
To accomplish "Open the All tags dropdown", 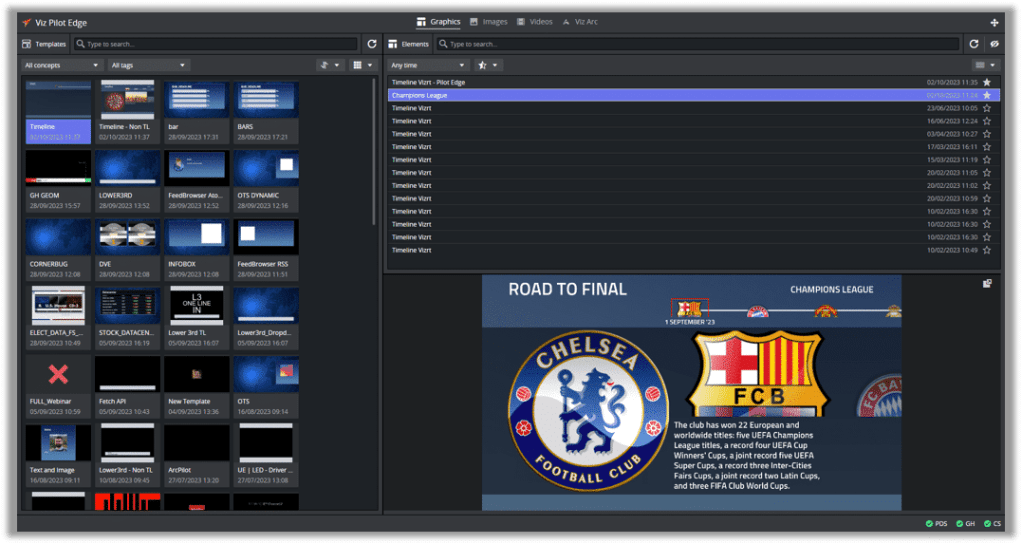I will pyautogui.click(x=149, y=65).
